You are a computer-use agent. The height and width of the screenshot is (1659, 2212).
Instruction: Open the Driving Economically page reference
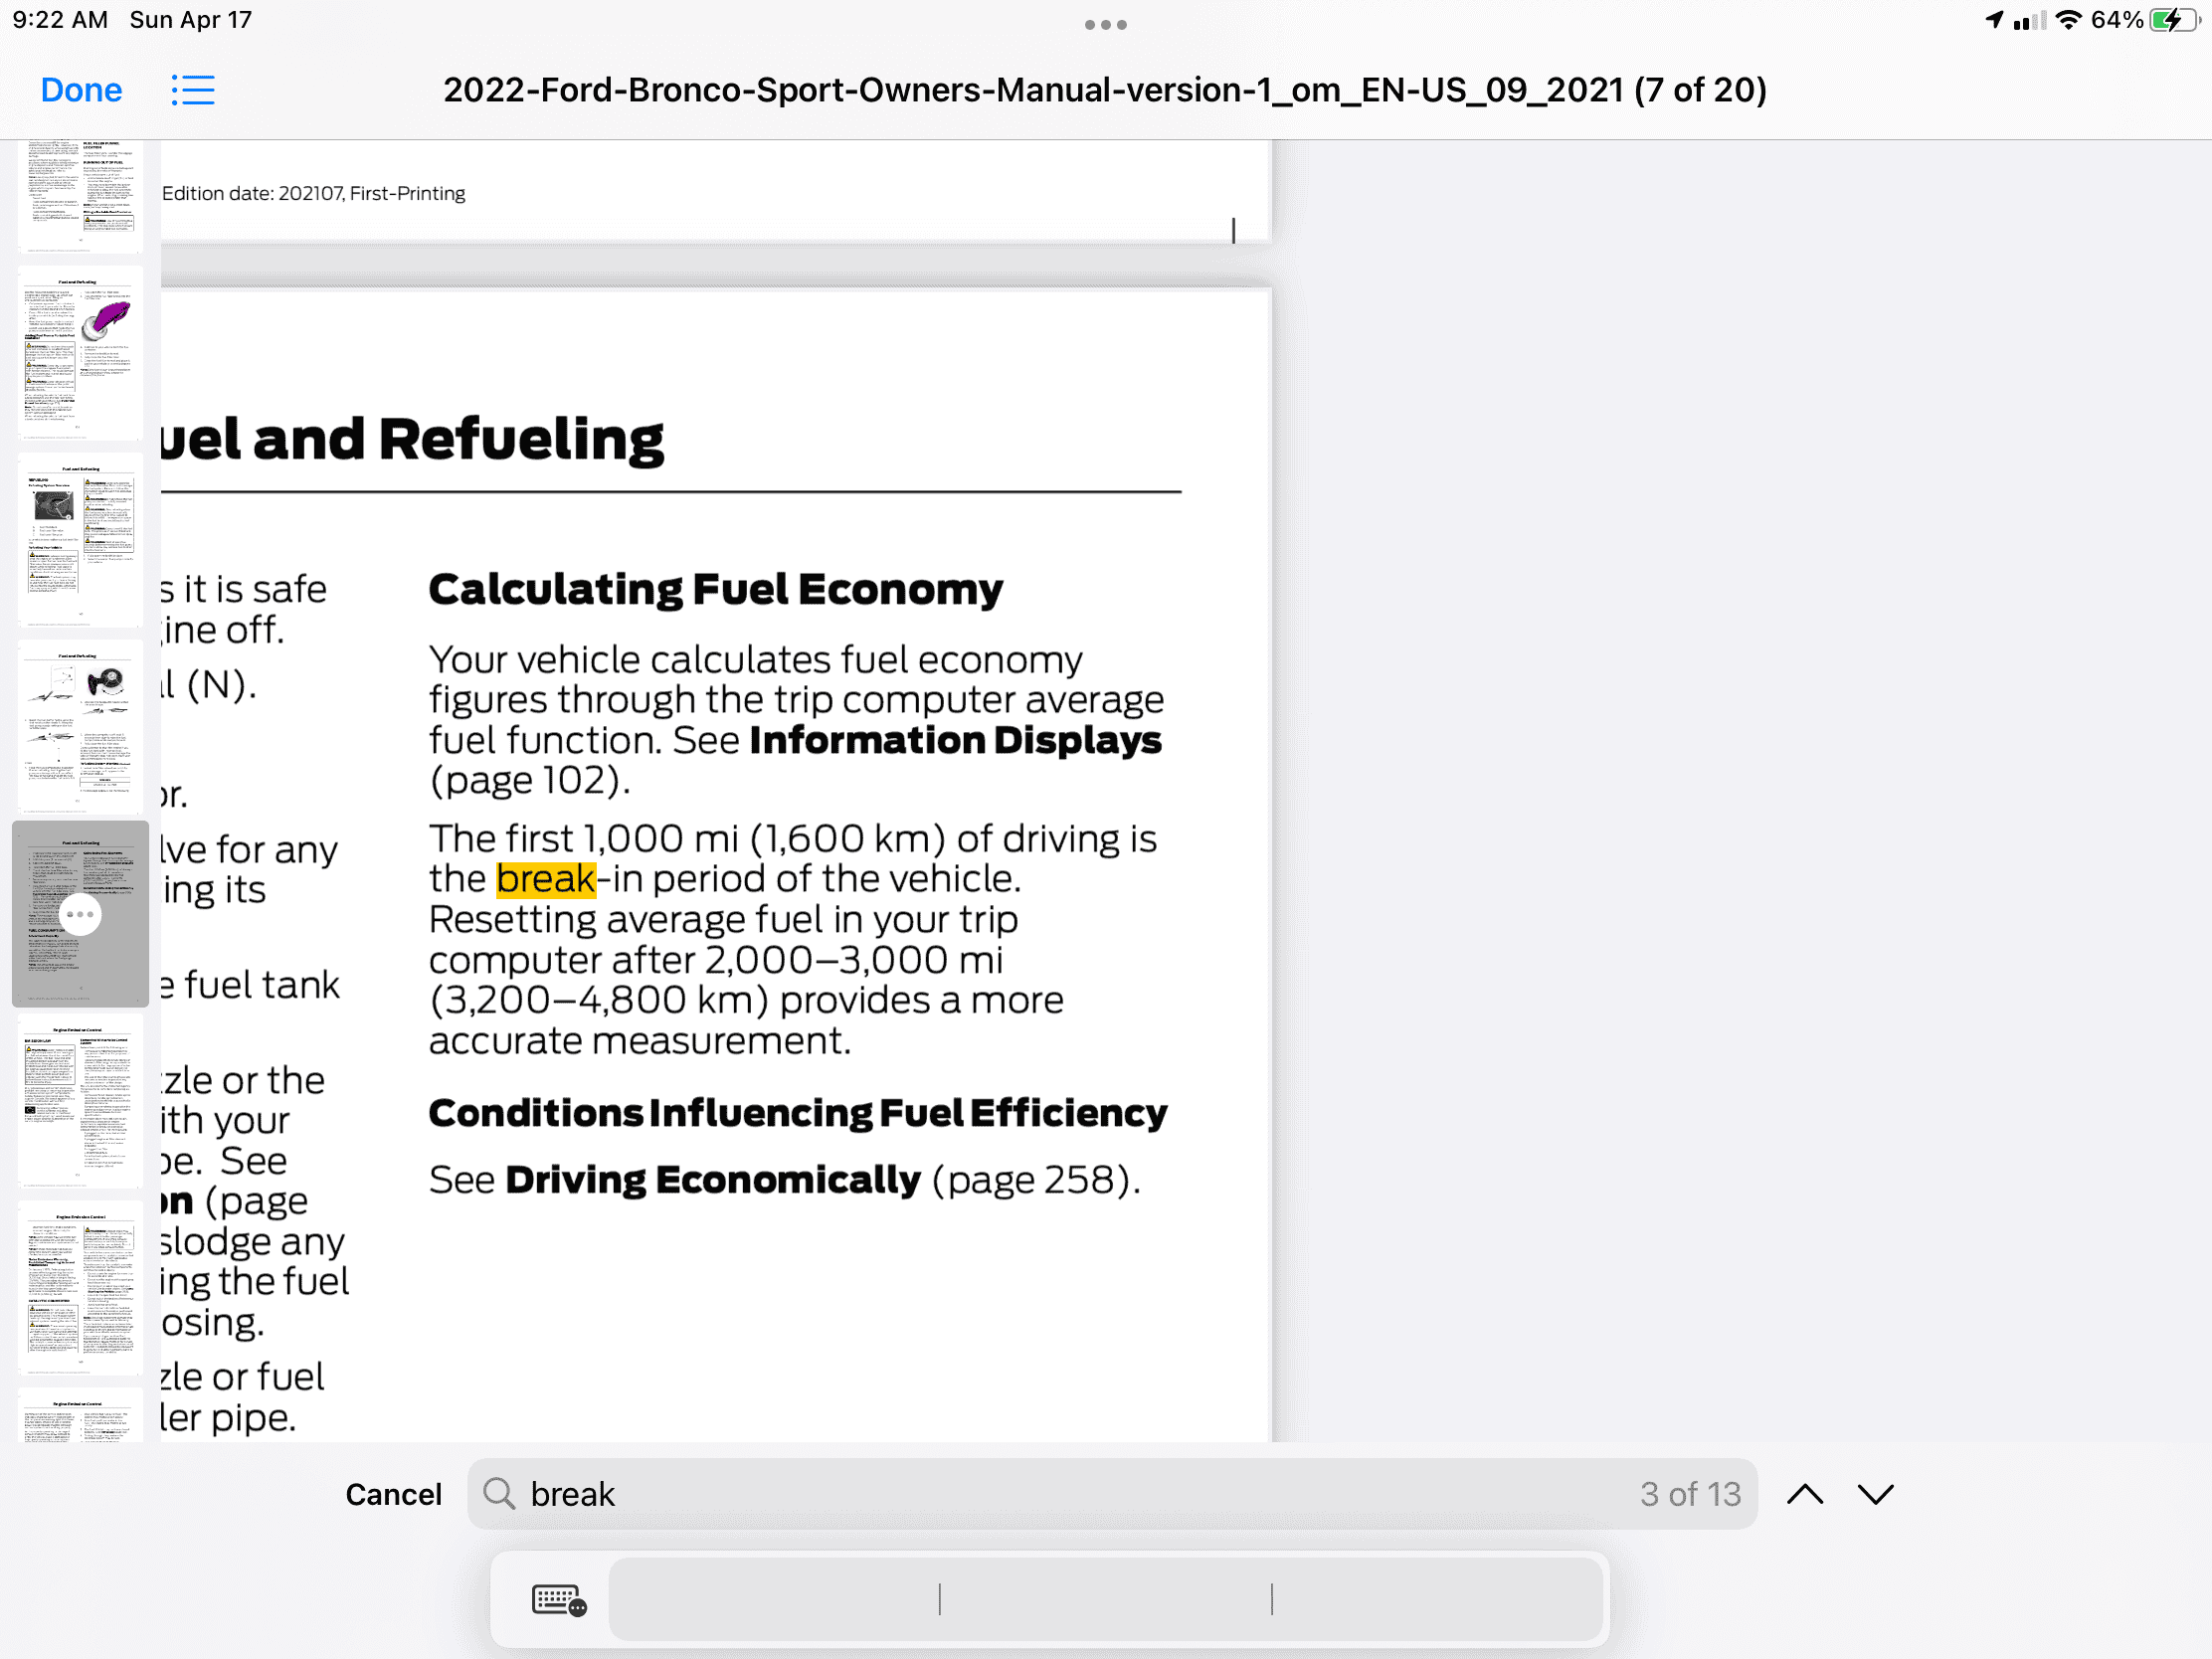point(712,1180)
